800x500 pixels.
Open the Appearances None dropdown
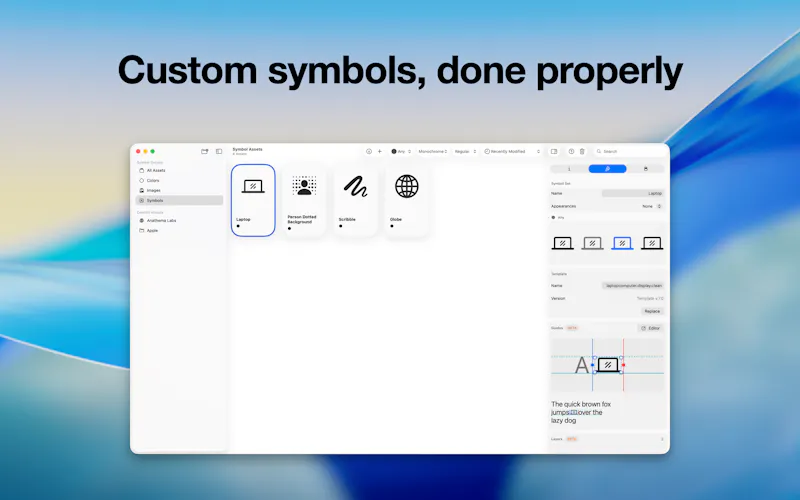pyautogui.click(x=652, y=206)
